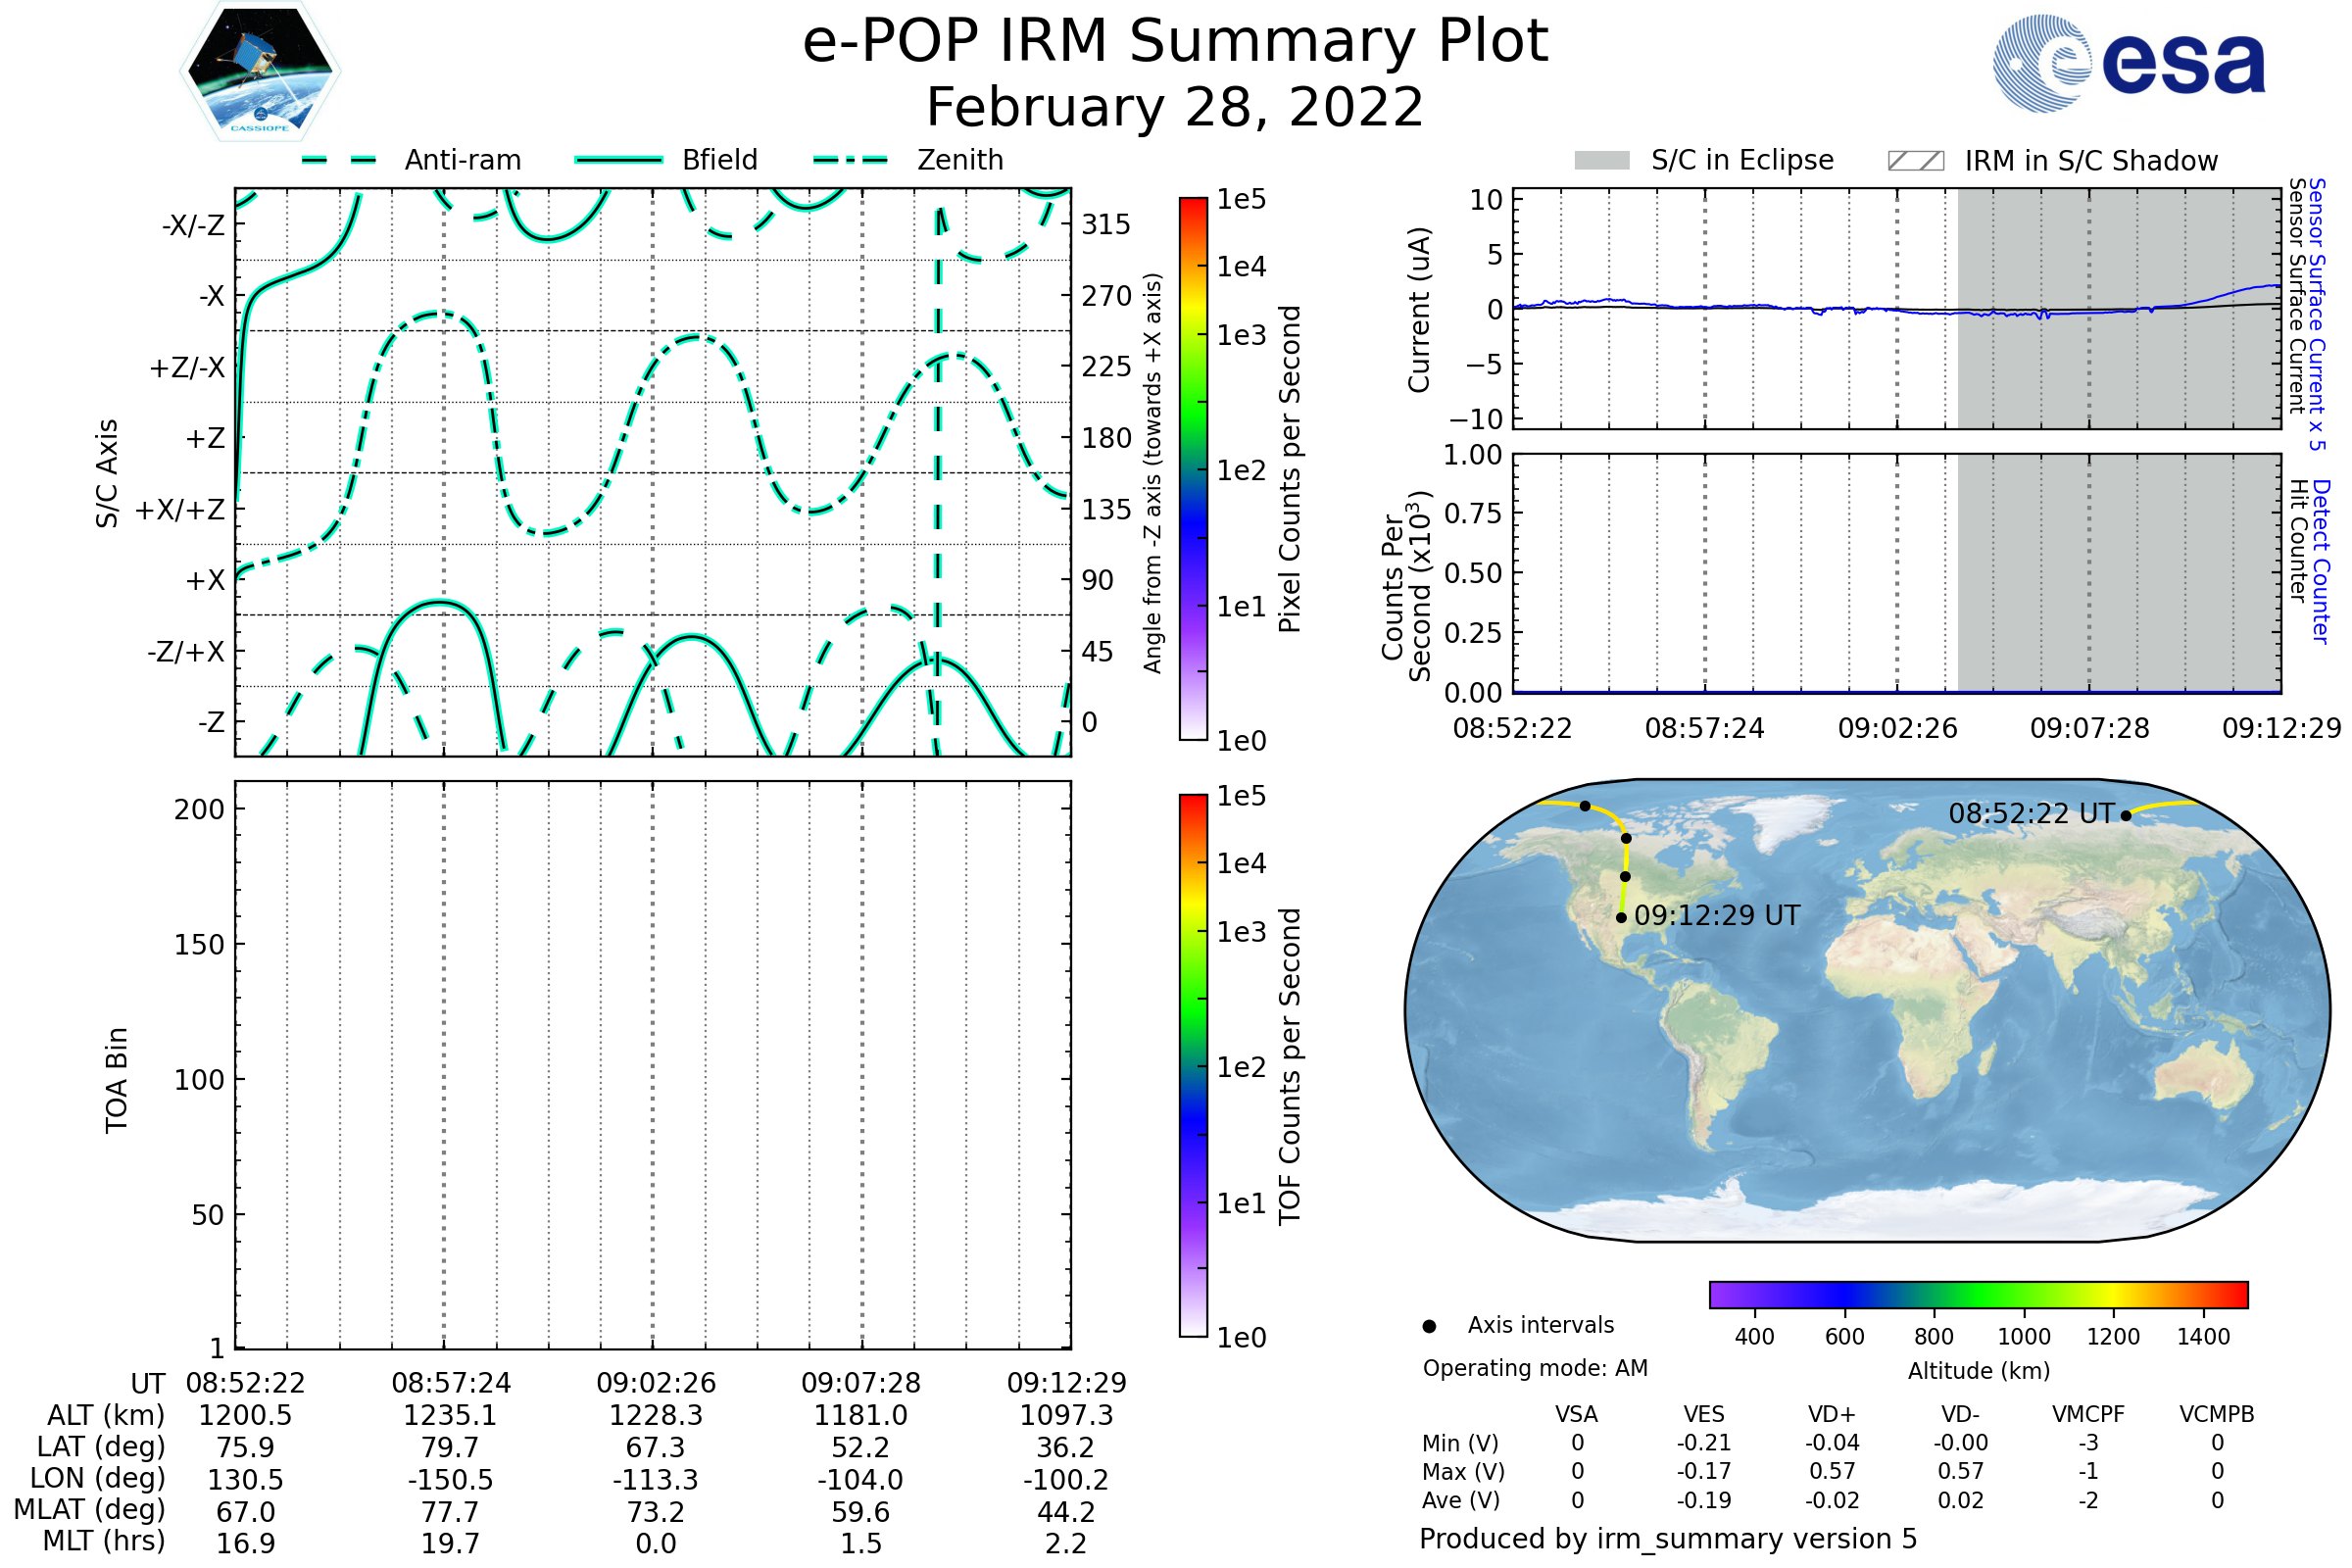Click the Anti-ram dashed legend line

[339, 160]
